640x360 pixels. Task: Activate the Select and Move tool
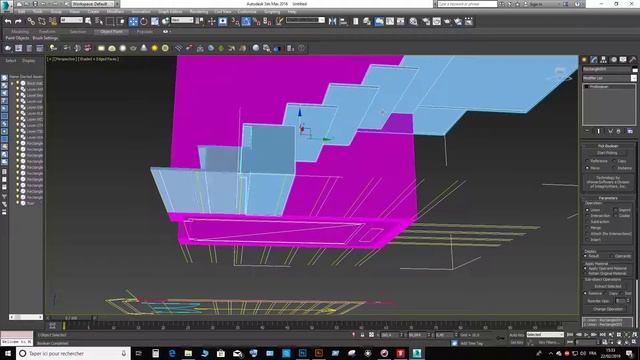click(x=133, y=21)
